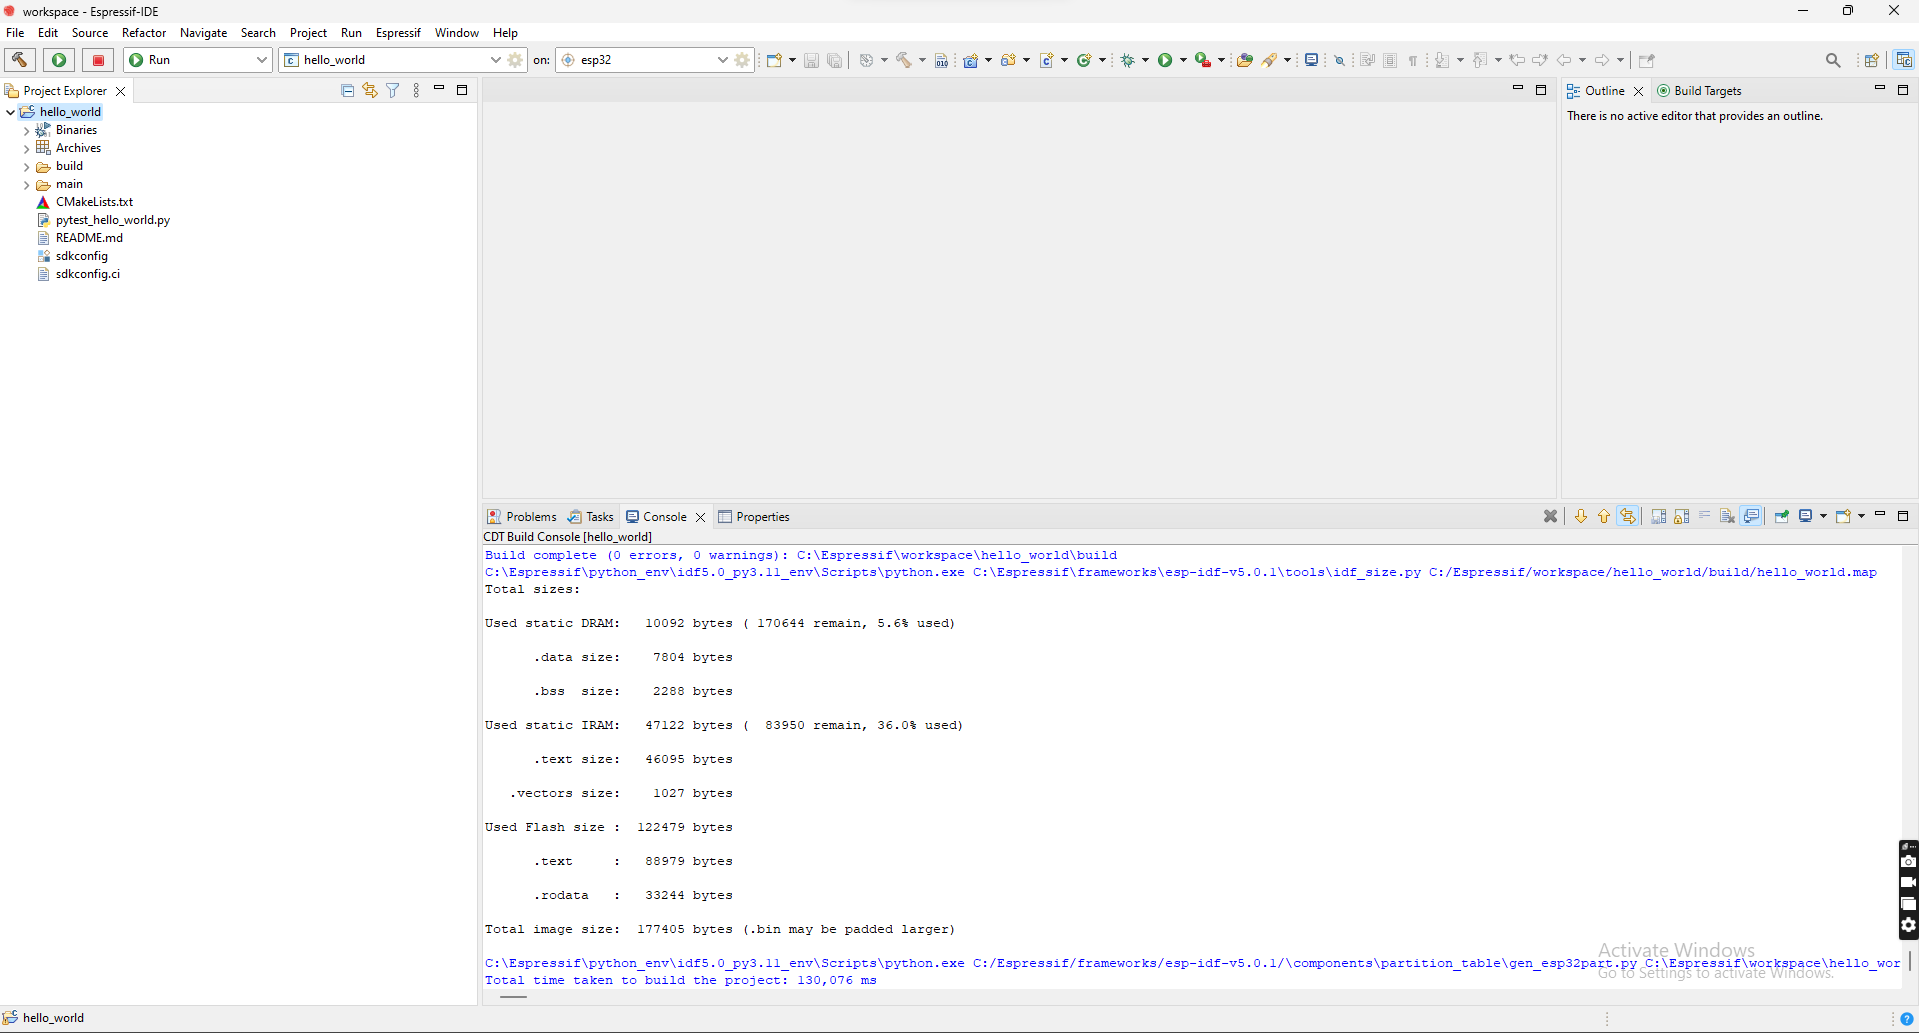Toggle bring console to top on build

point(1752,516)
